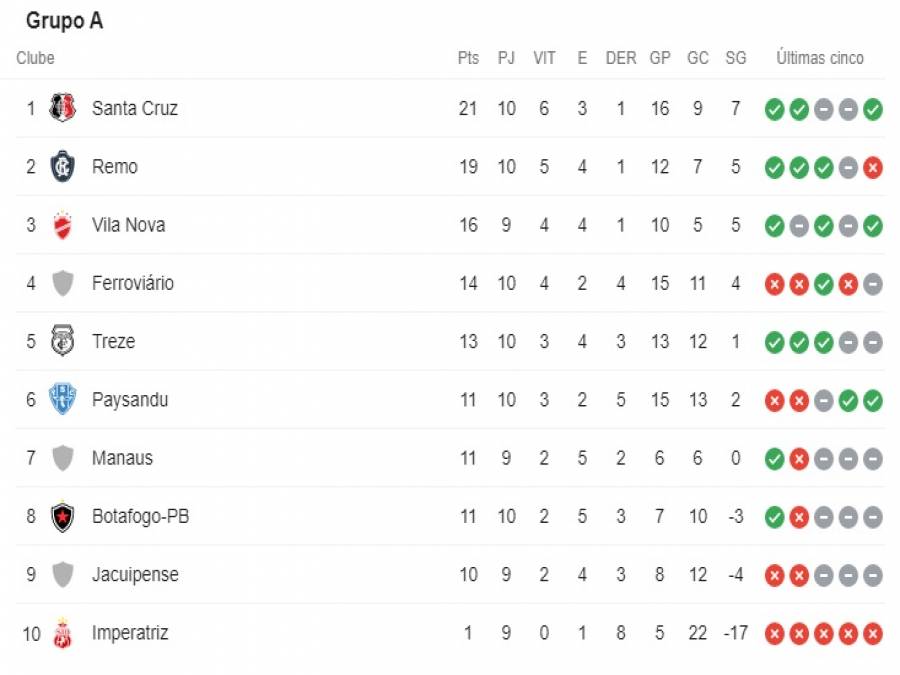Click the Botafogo-PB club crest
The image size is (900, 675).
pos(63,516)
